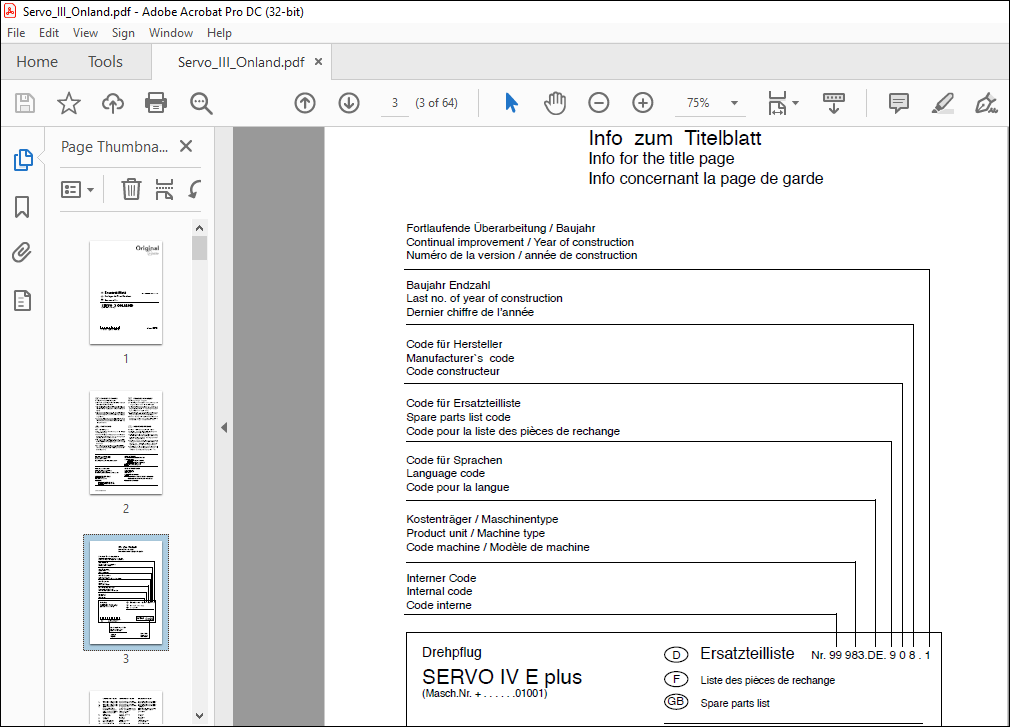Choose the Selection arrow tool
This screenshot has height=727, width=1010.
click(x=511, y=103)
